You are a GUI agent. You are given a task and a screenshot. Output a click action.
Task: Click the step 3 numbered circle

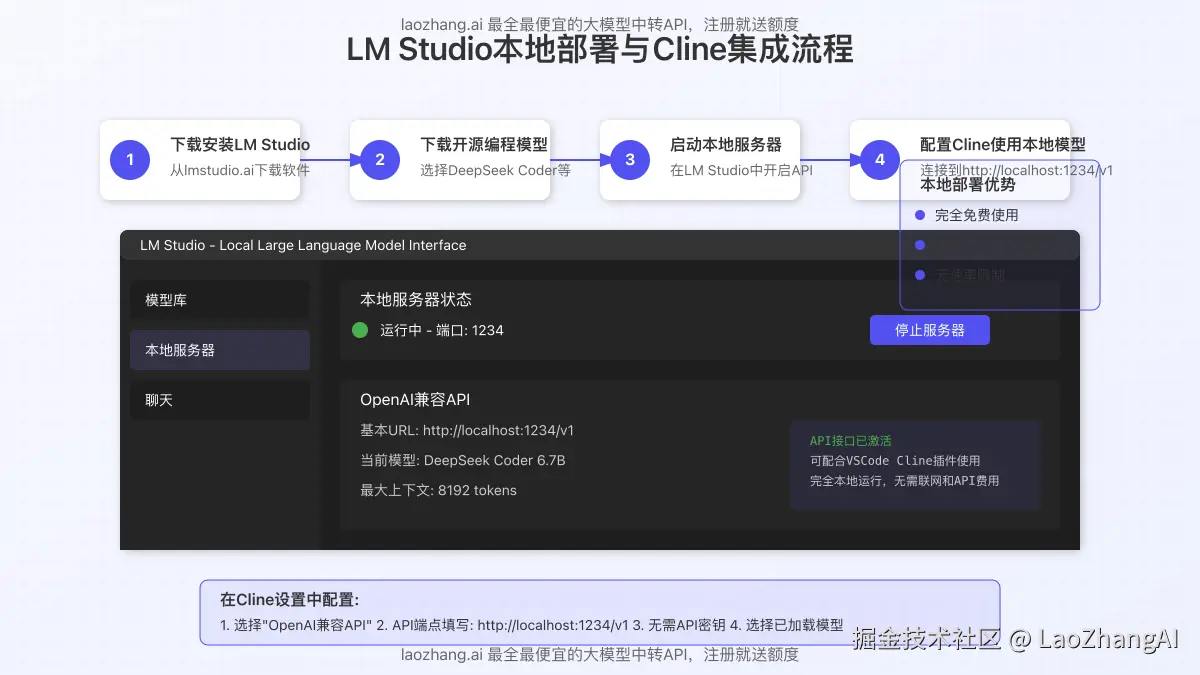click(x=628, y=159)
